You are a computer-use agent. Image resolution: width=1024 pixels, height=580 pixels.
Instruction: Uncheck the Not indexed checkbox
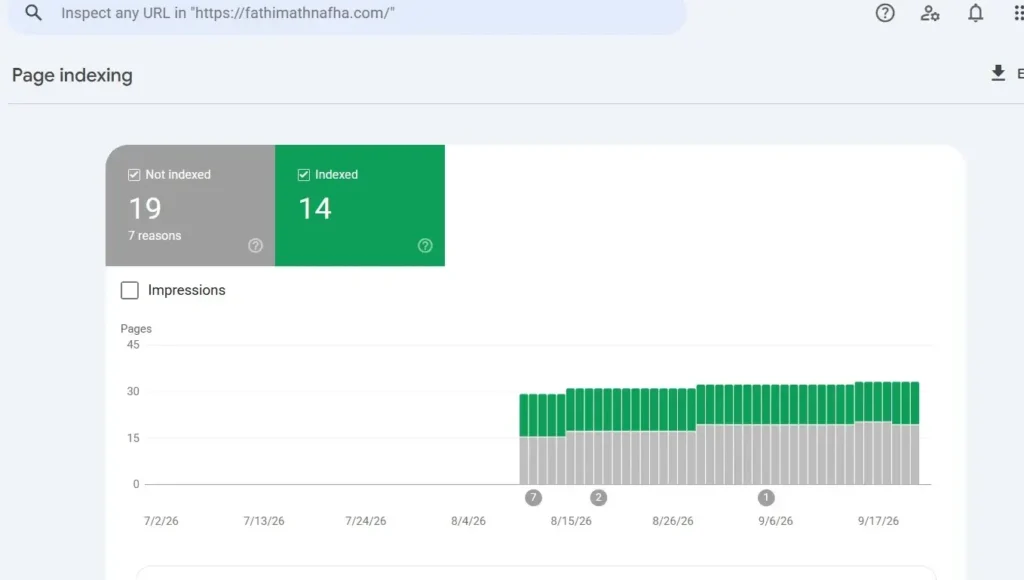(x=134, y=174)
